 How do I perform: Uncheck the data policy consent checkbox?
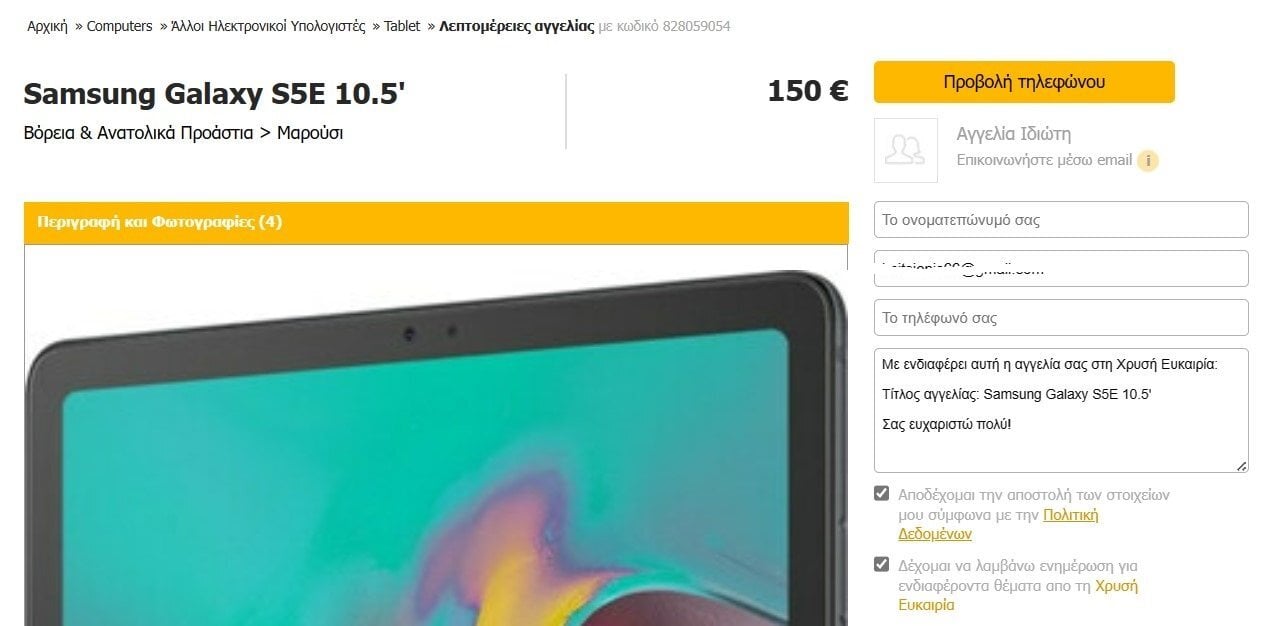(x=881, y=493)
